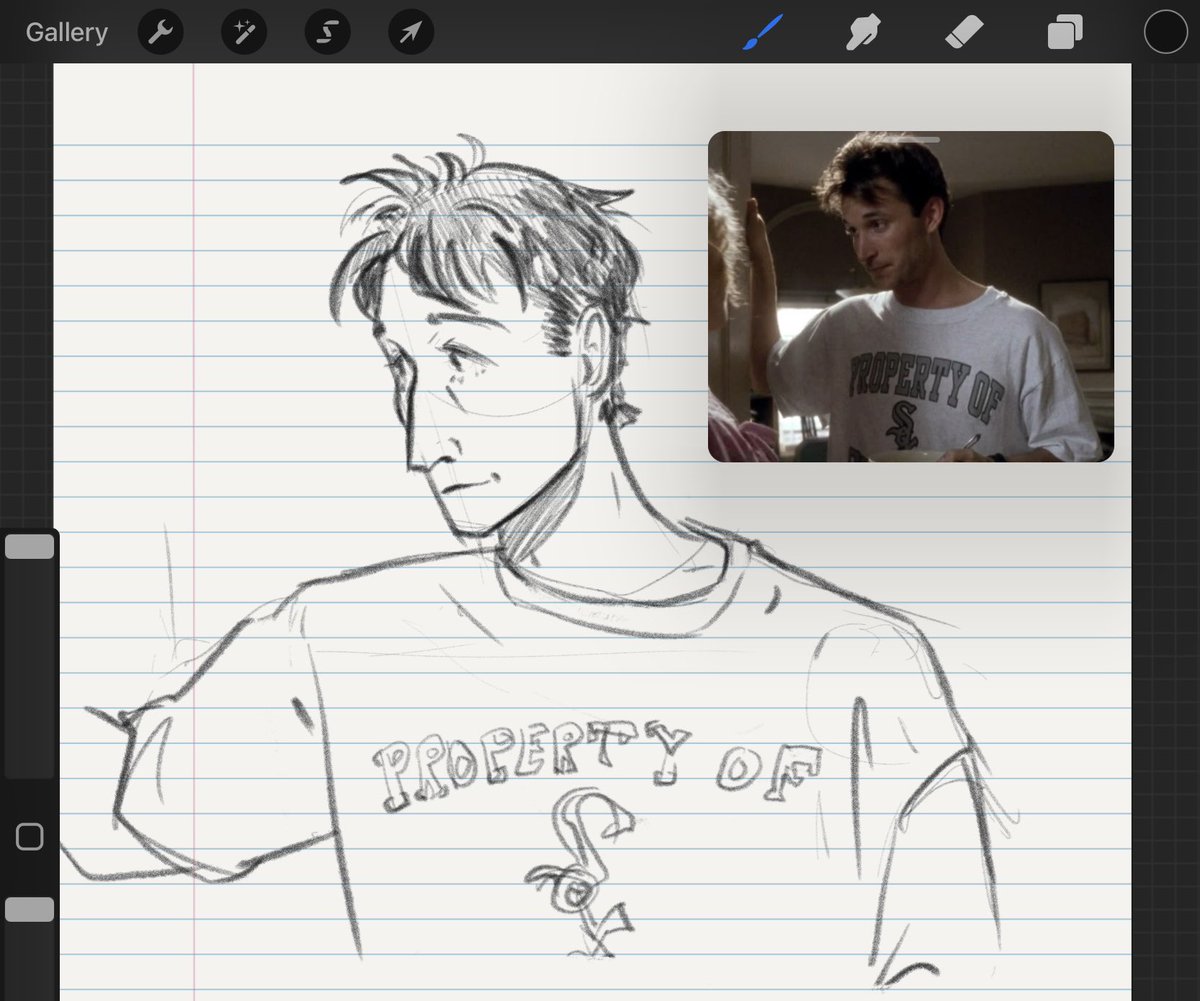1200x1001 pixels.
Task: Open the Adjustments magic wand menu
Action: coord(243,33)
